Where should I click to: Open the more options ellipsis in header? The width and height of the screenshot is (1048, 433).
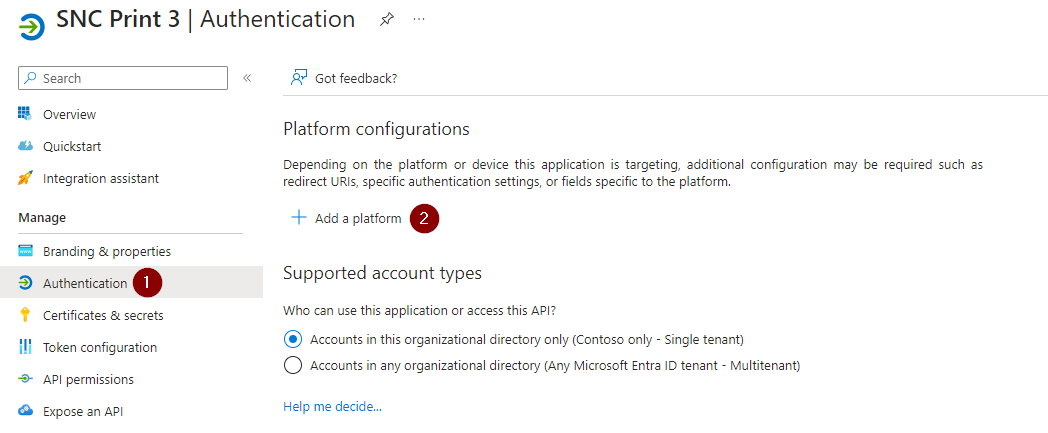(x=419, y=20)
